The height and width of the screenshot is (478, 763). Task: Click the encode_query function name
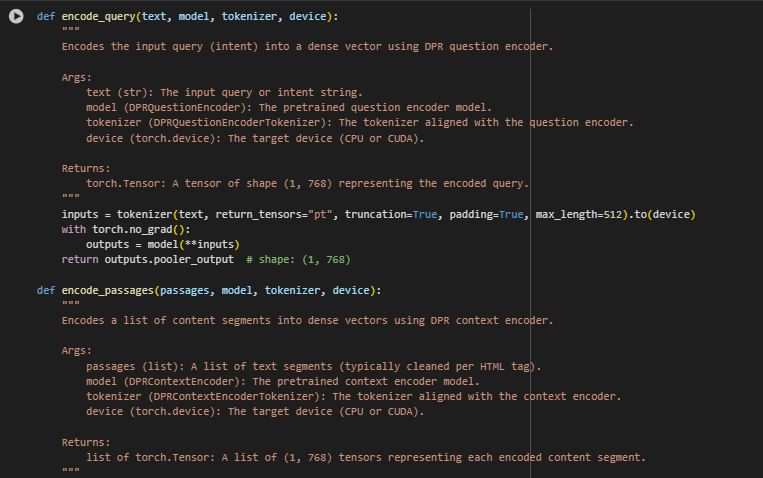[x=98, y=17]
